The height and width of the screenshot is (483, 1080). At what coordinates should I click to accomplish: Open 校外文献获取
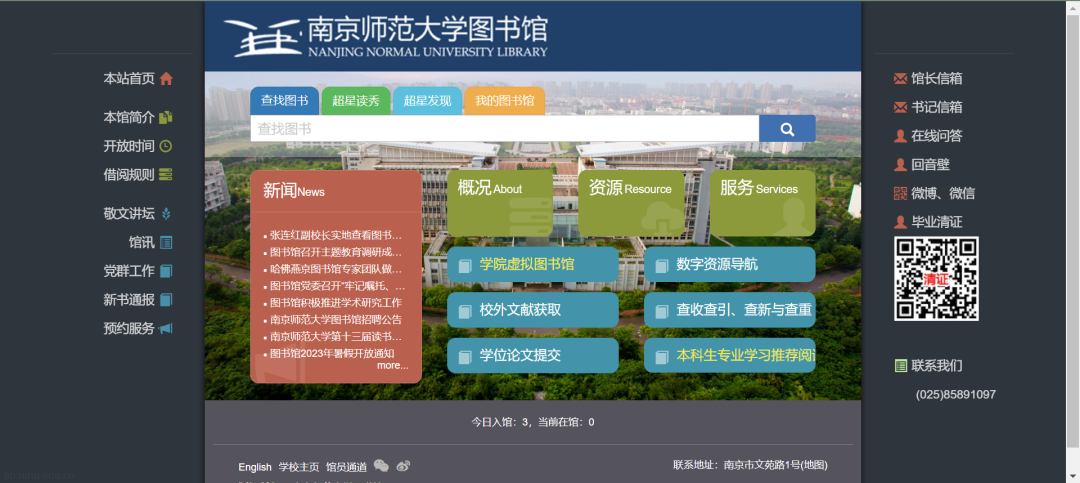point(532,310)
